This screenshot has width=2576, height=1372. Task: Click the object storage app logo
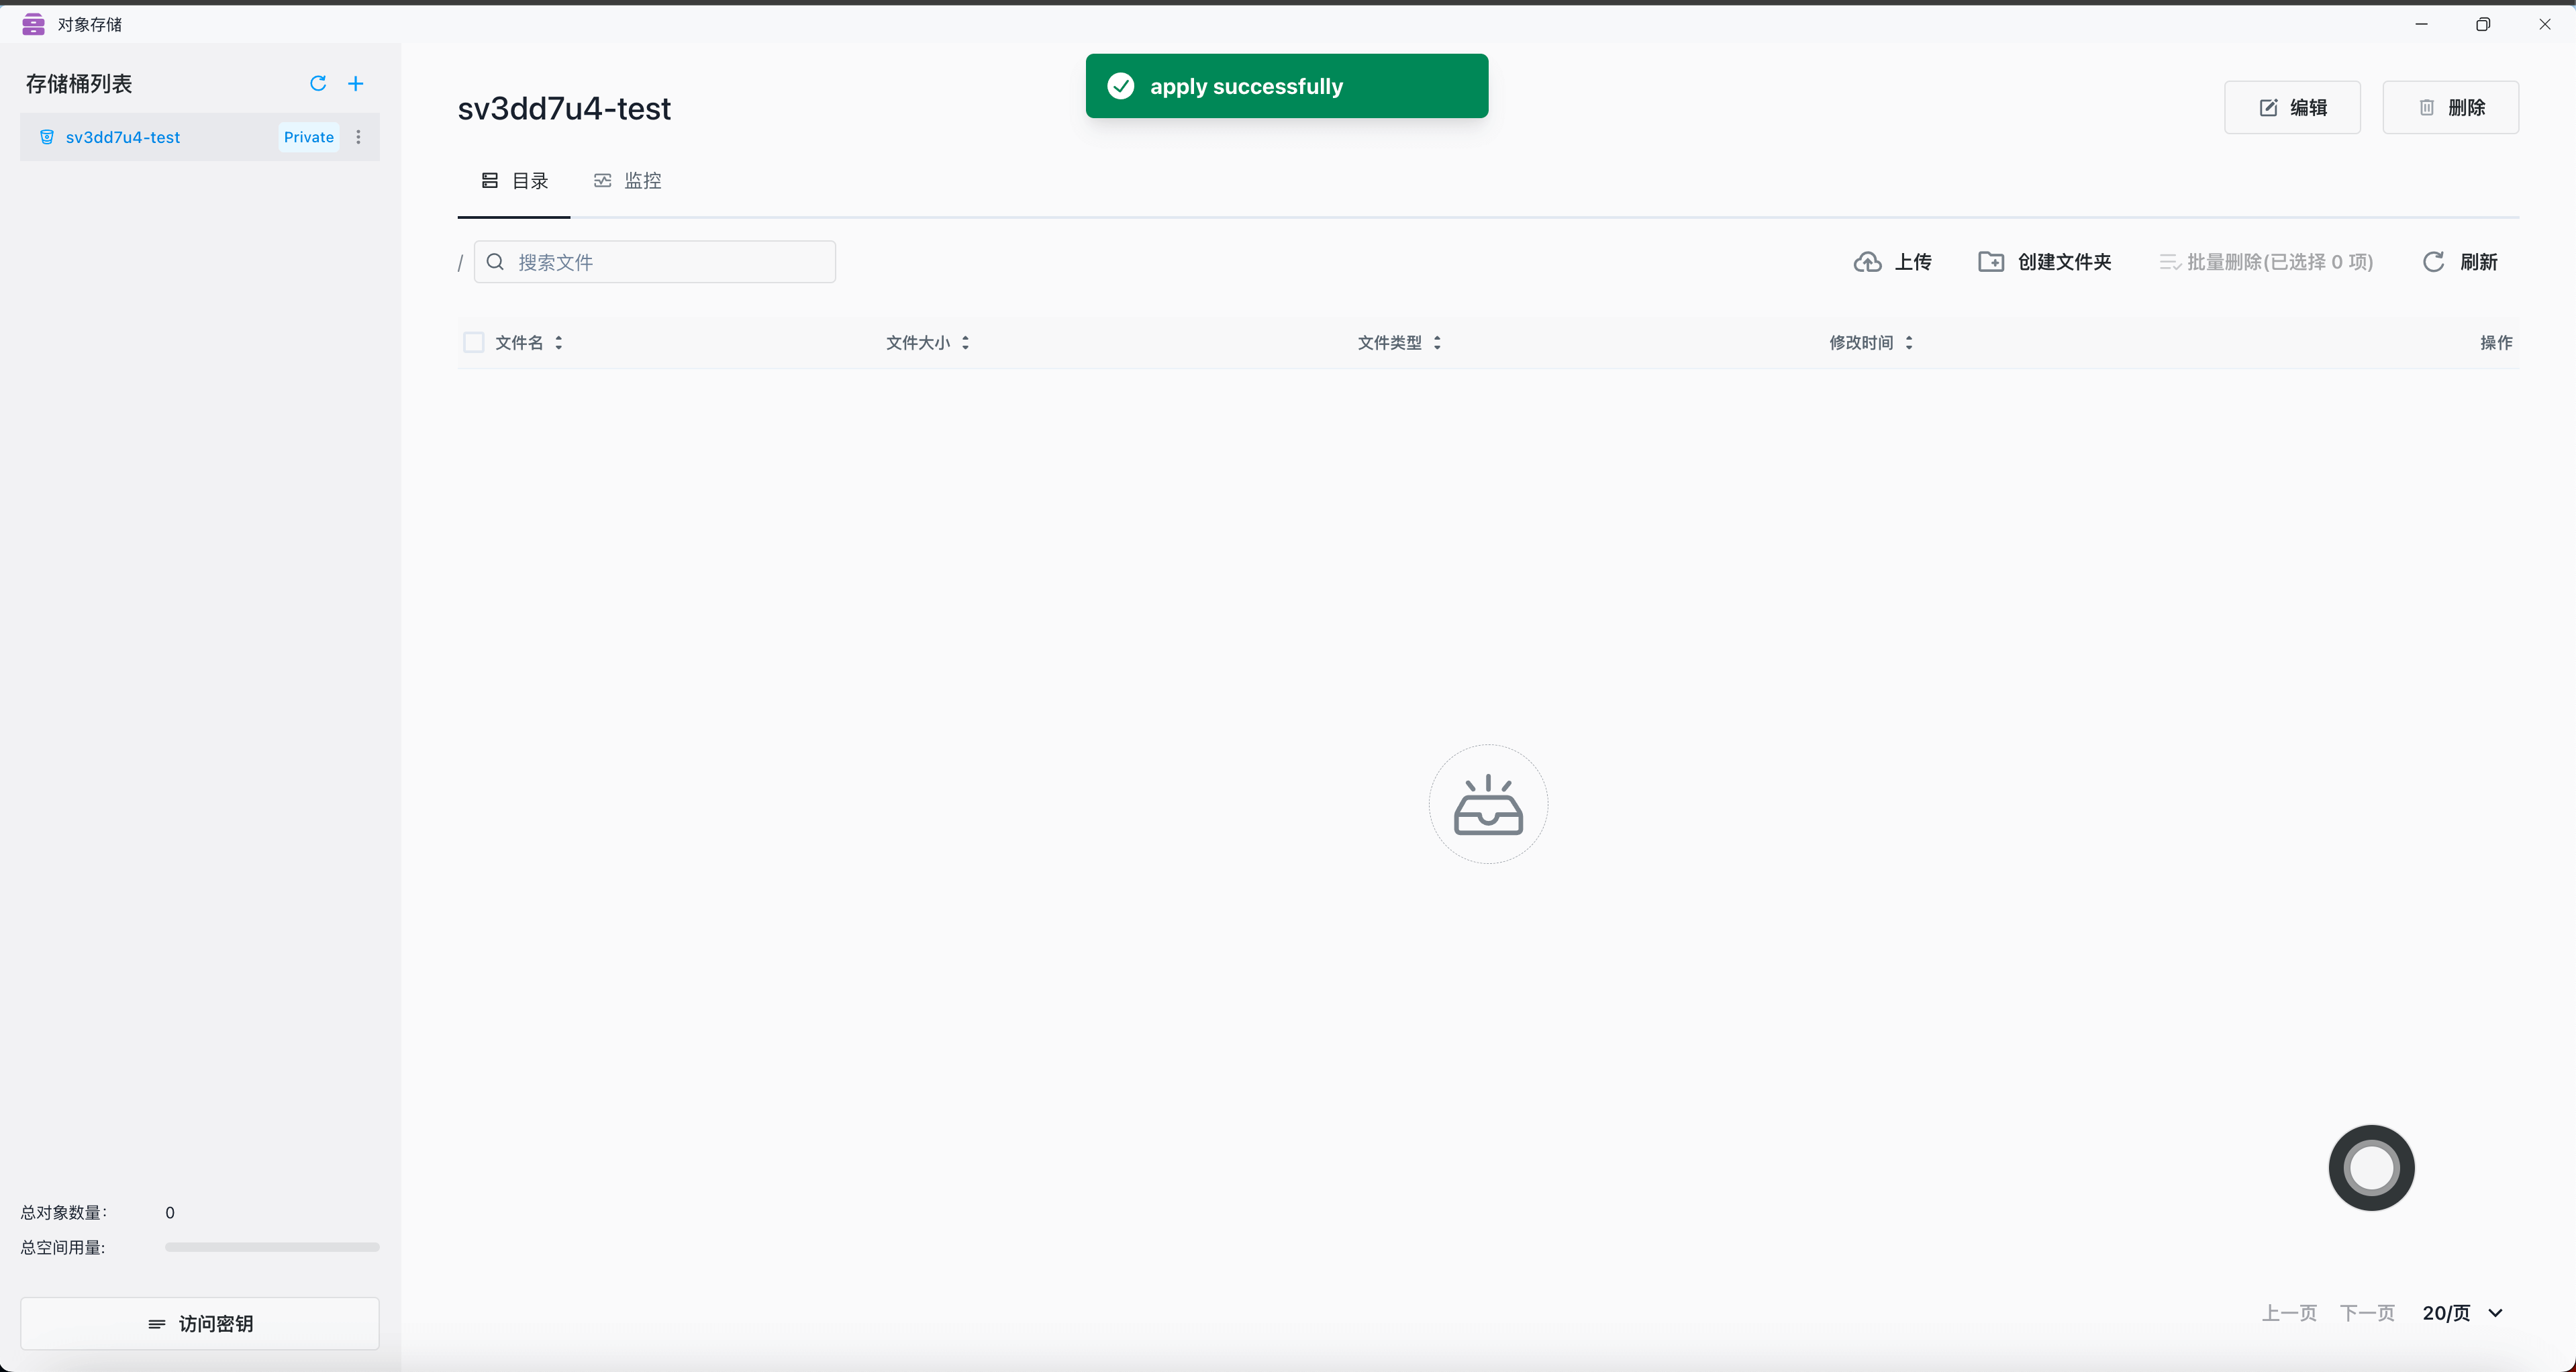pyautogui.click(x=33, y=24)
